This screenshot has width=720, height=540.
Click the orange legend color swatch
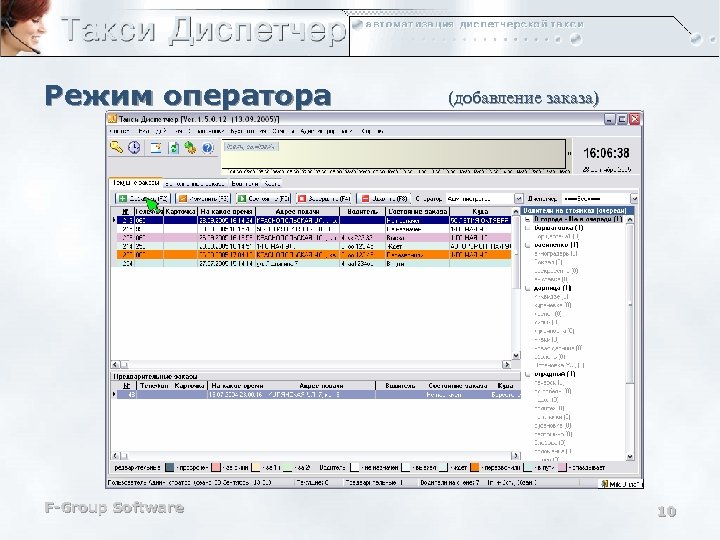[475, 467]
